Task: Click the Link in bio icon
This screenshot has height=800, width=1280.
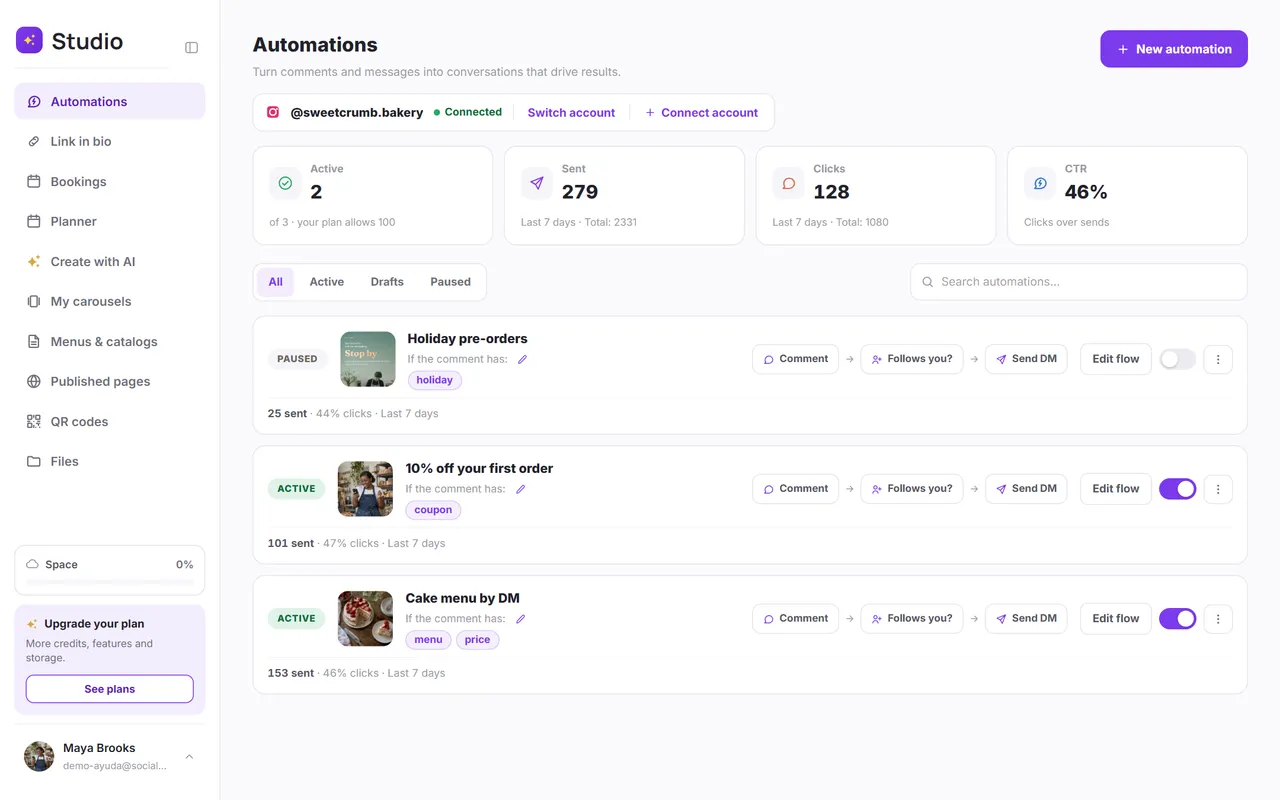Action: coord(34,141)
